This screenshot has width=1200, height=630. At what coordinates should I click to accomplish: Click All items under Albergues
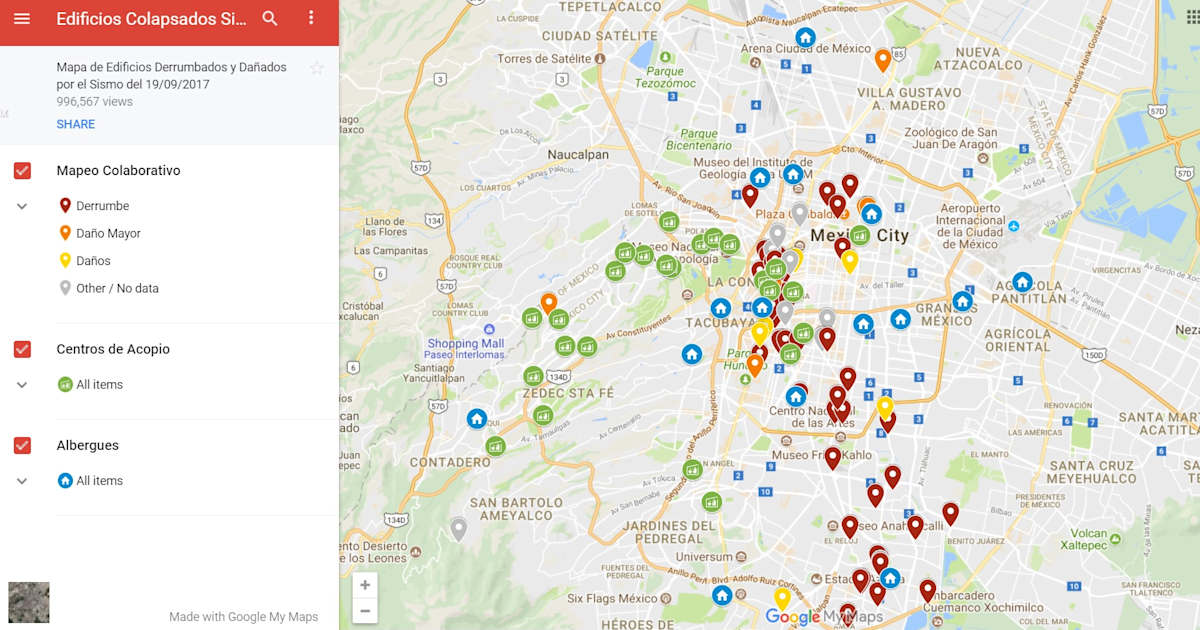tap(90, 481)
